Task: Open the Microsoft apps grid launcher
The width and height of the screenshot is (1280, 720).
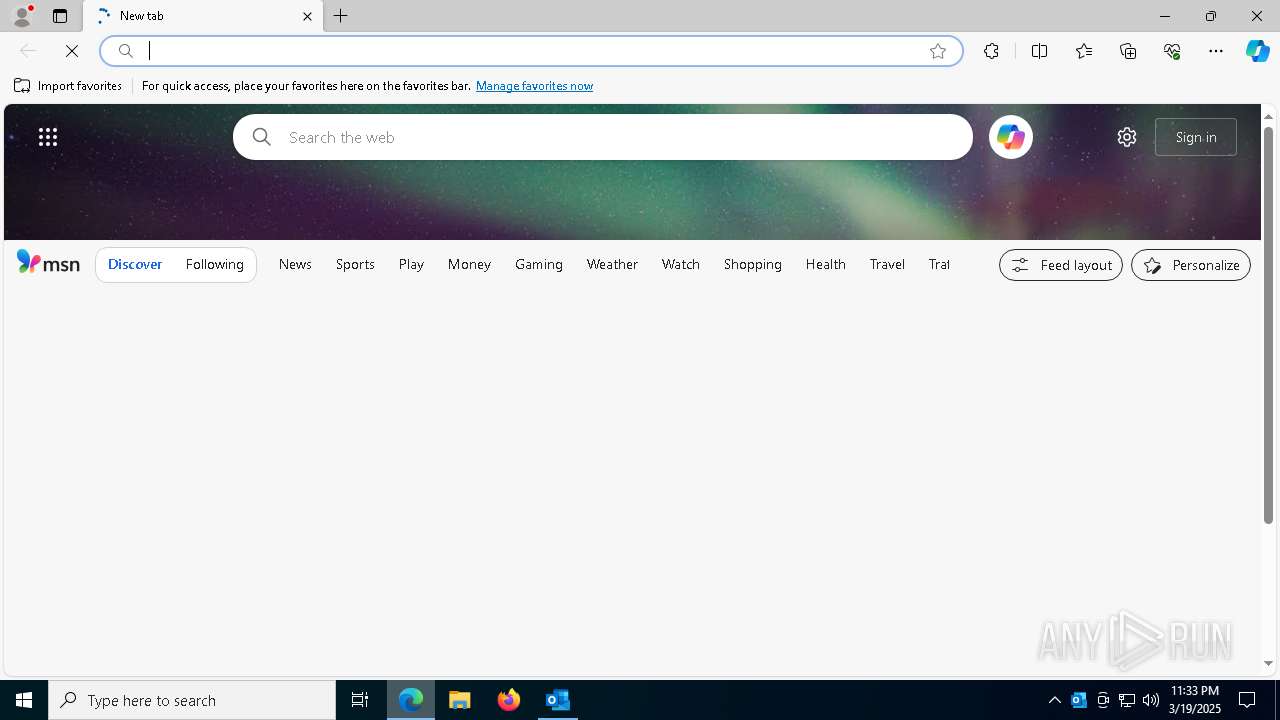Action: pos(48,137)
